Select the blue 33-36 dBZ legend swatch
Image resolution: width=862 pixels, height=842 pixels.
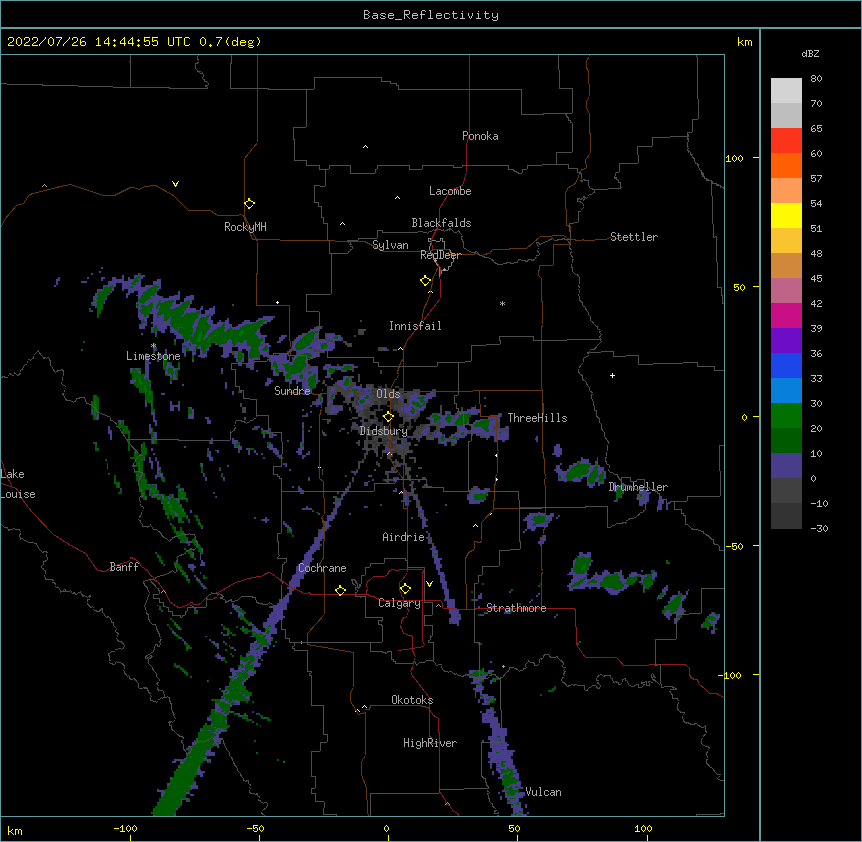(x=786, y=365)
